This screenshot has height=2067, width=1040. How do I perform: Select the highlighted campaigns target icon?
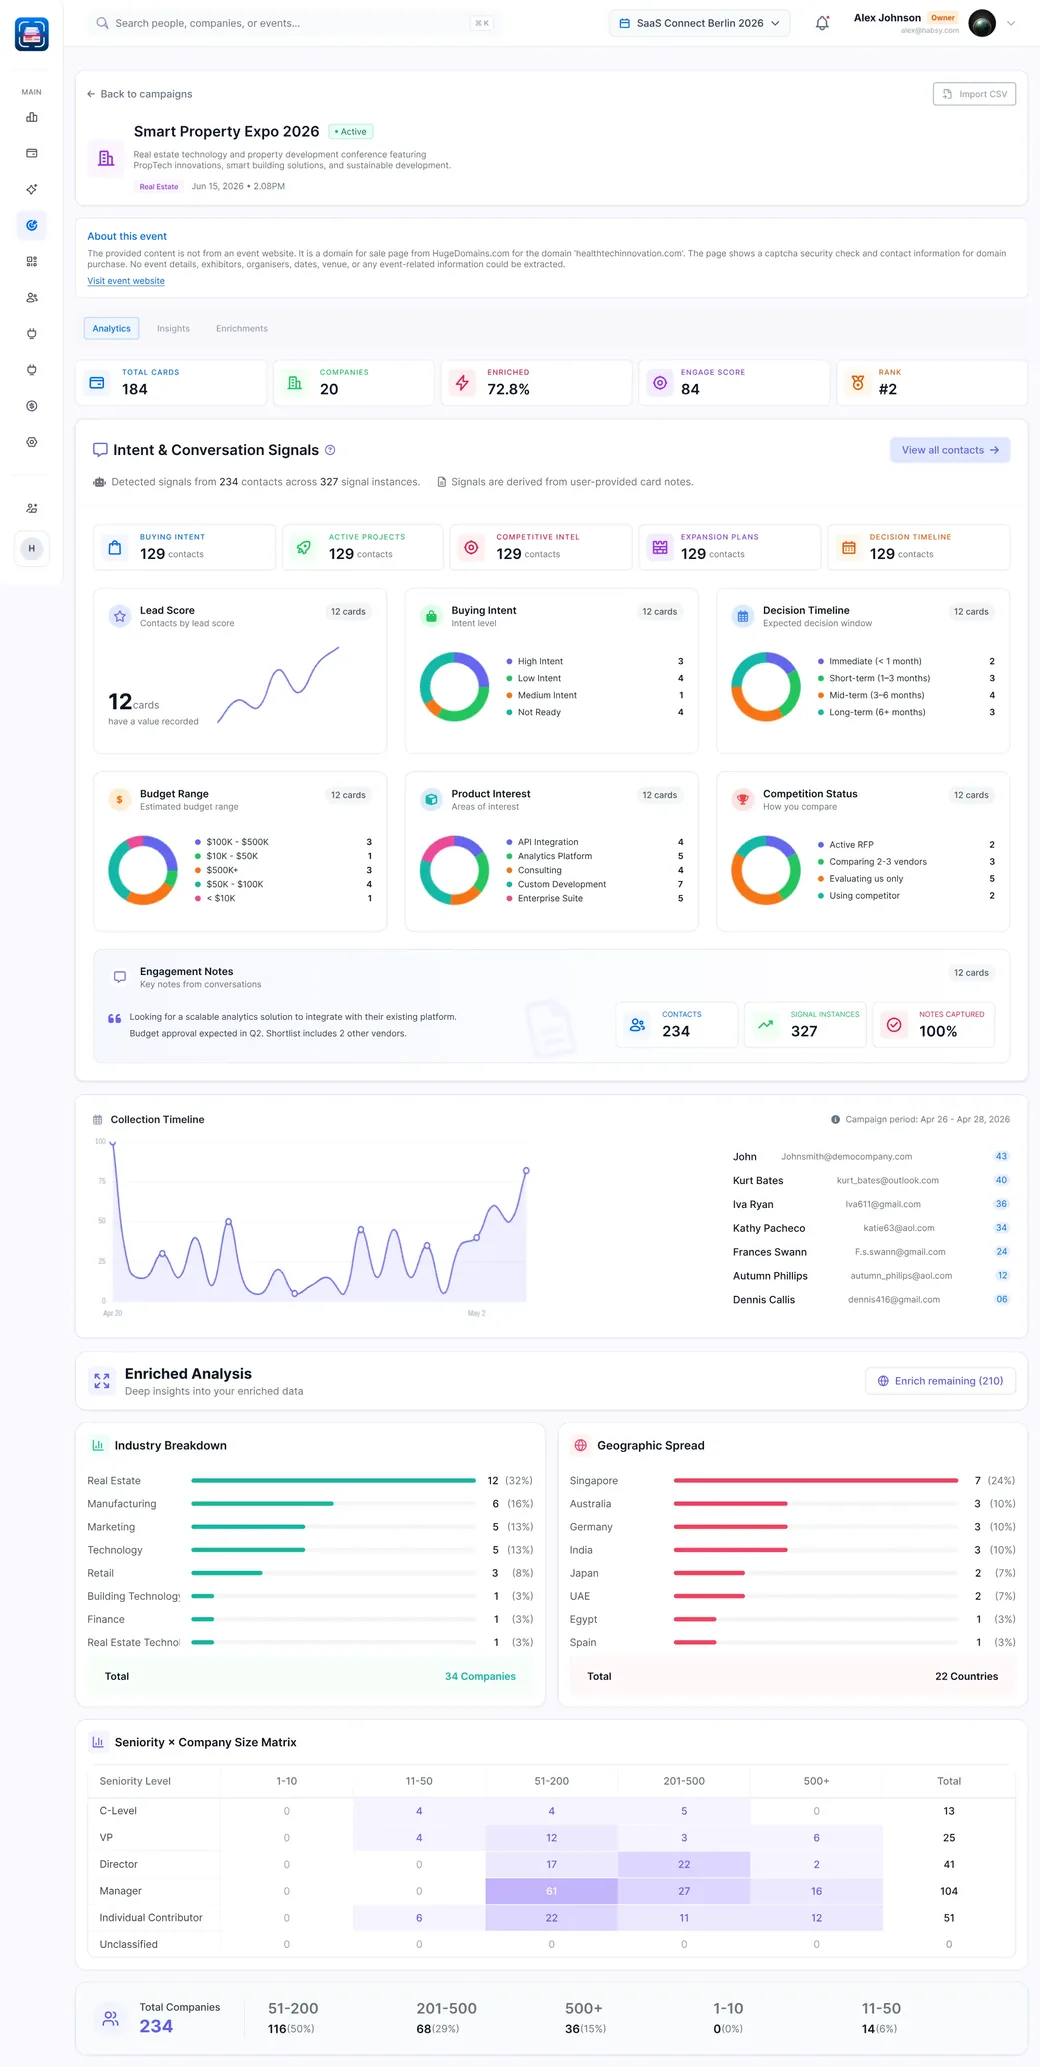point(32,225)
